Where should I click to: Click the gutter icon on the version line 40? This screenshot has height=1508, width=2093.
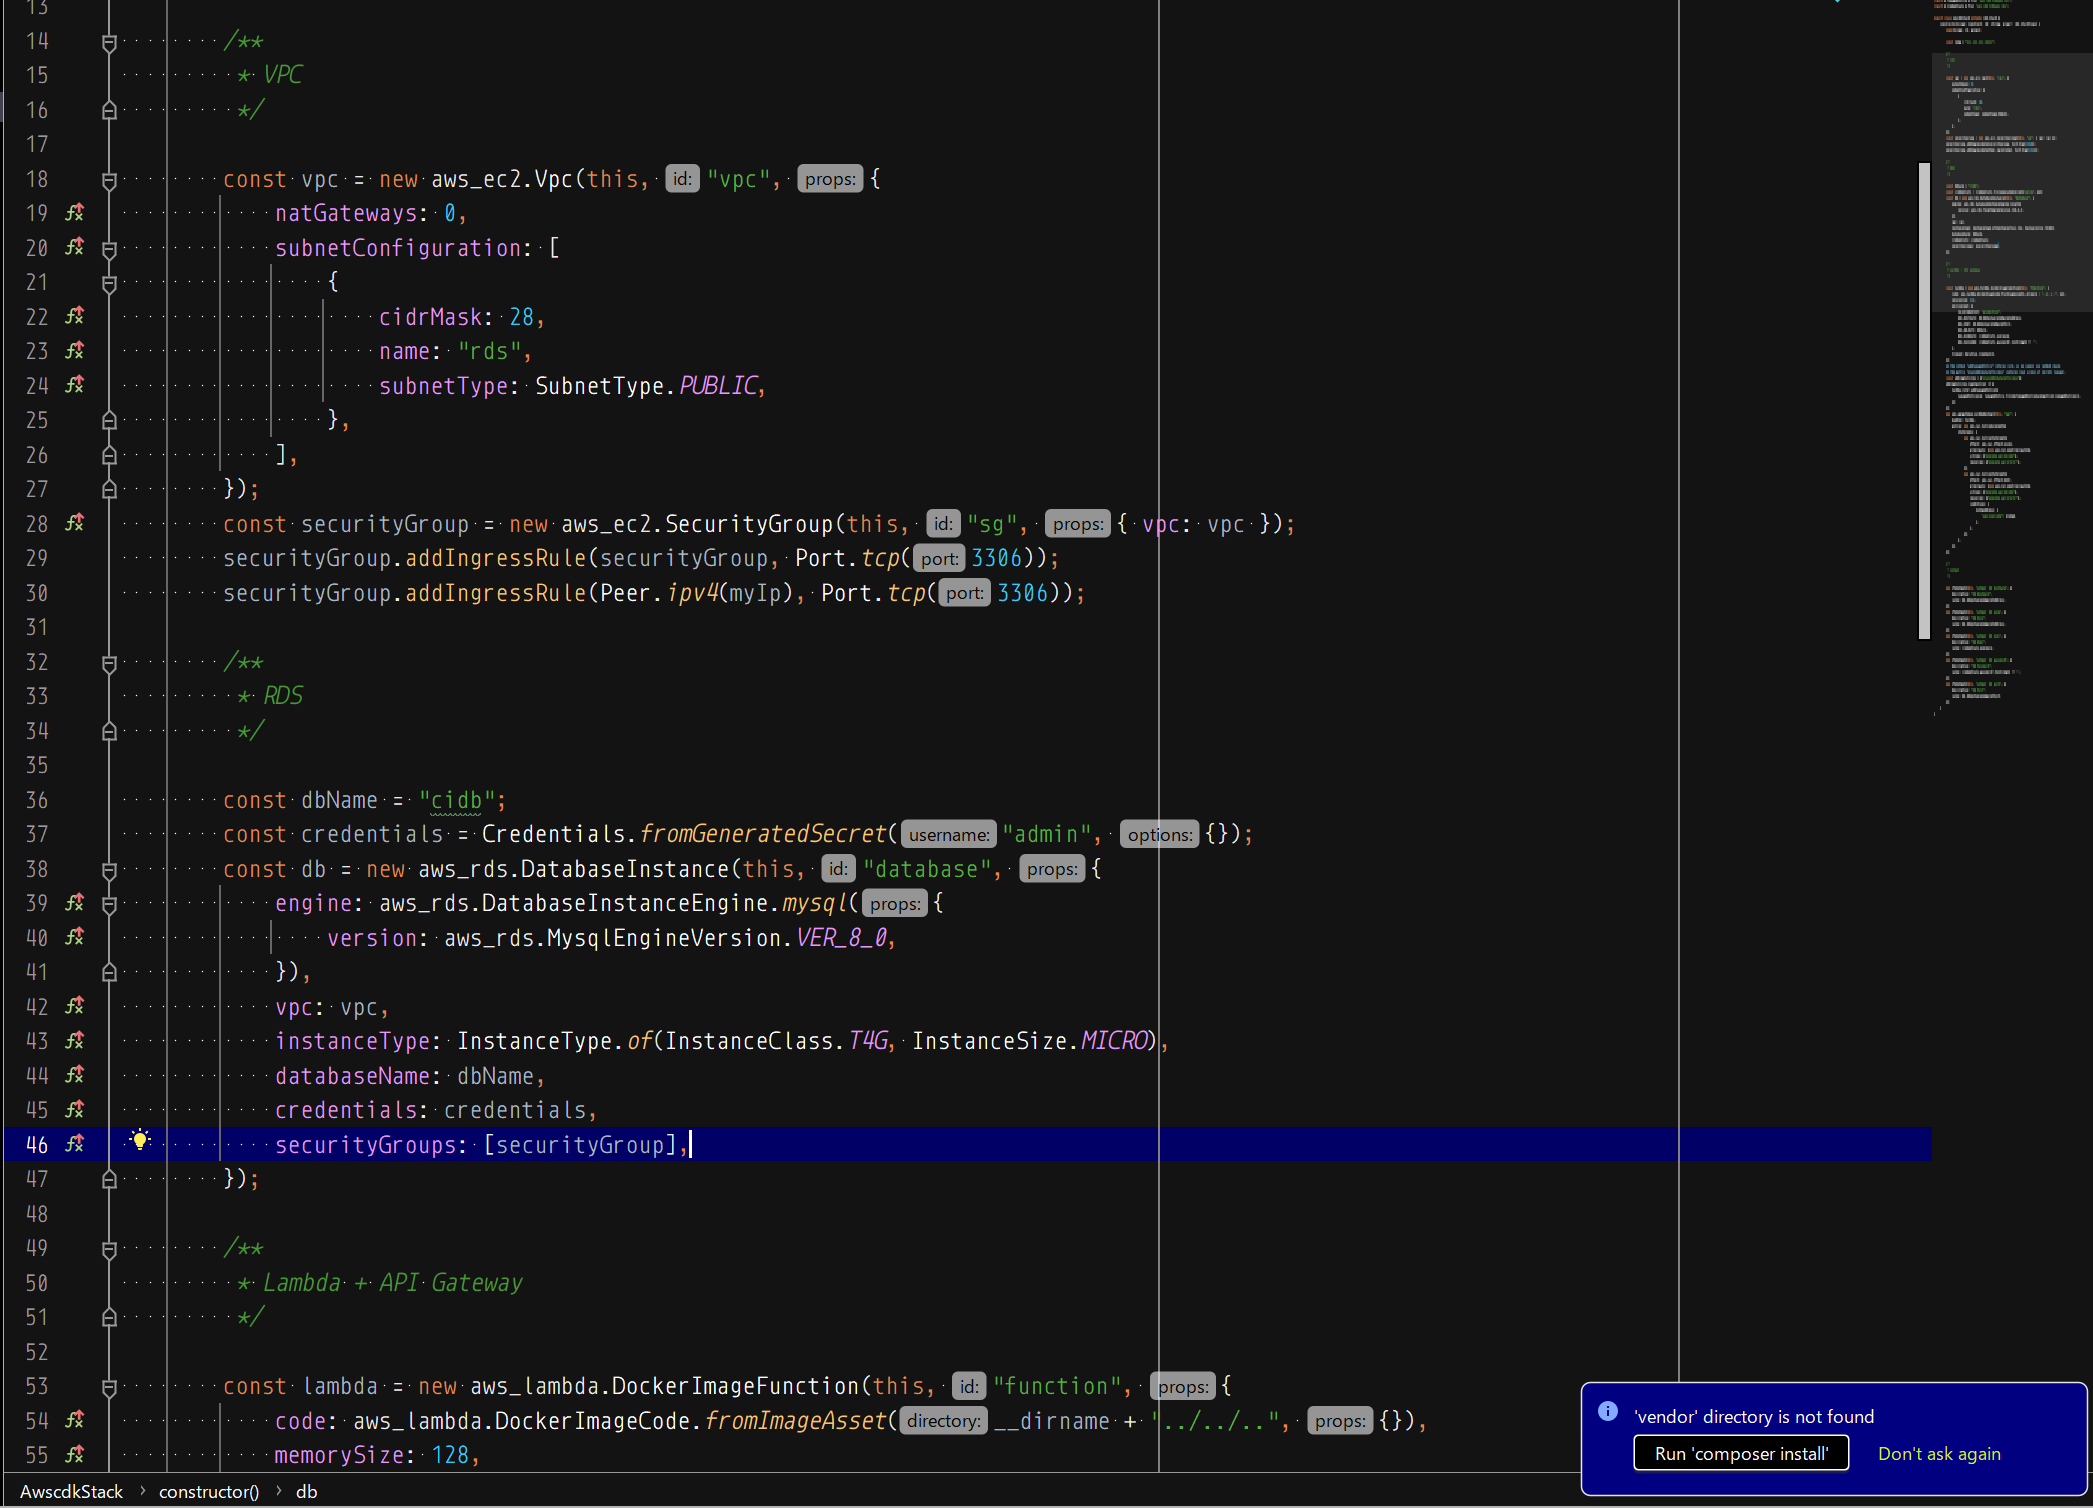pyautogui.click(x=75, y=937)
